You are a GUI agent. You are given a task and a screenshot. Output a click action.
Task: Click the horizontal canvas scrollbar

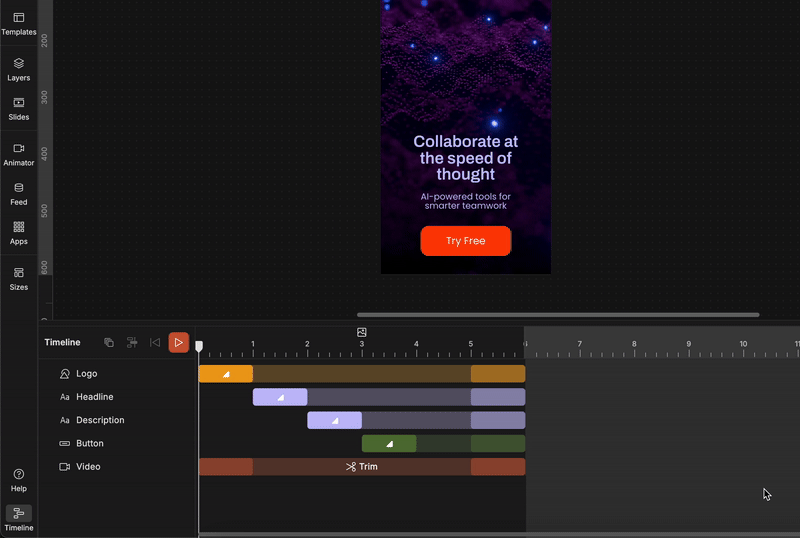point(557,315)
